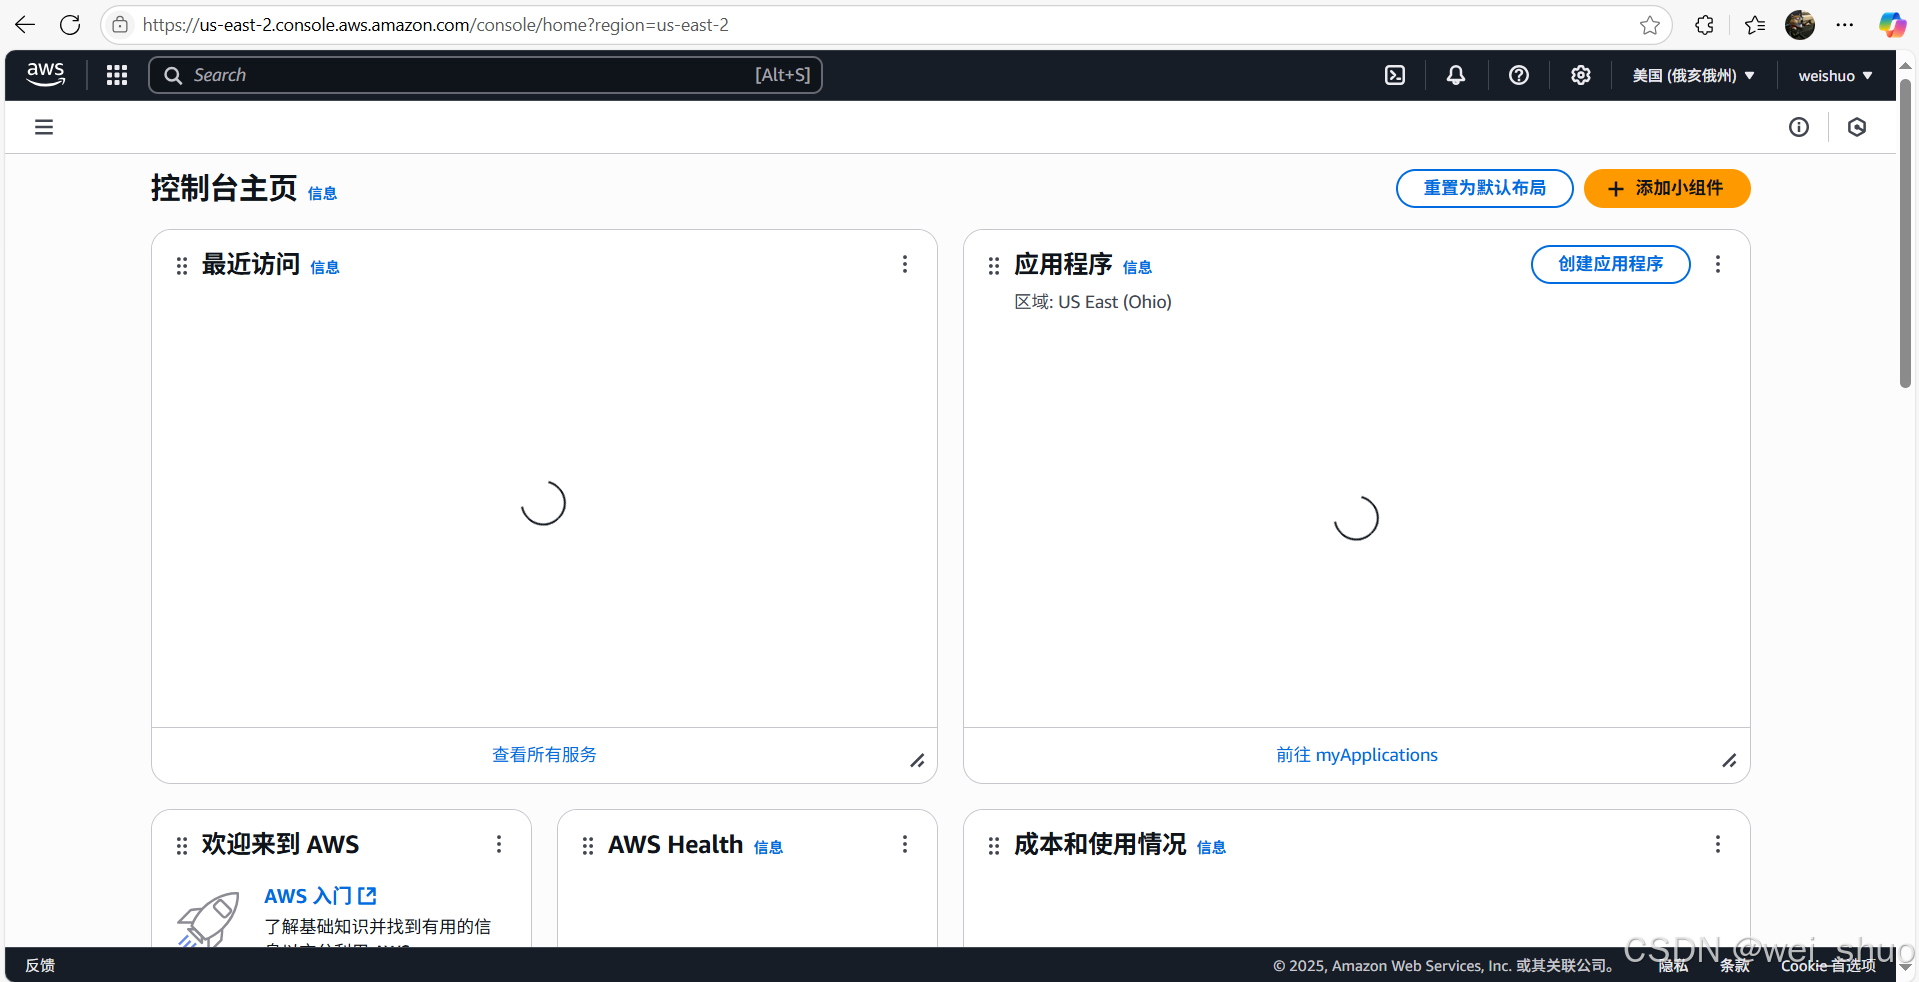Open the AWS Health widget menu
Image resolution: width=1919 pixels, height=982 pixels.
tap(904, 844)
